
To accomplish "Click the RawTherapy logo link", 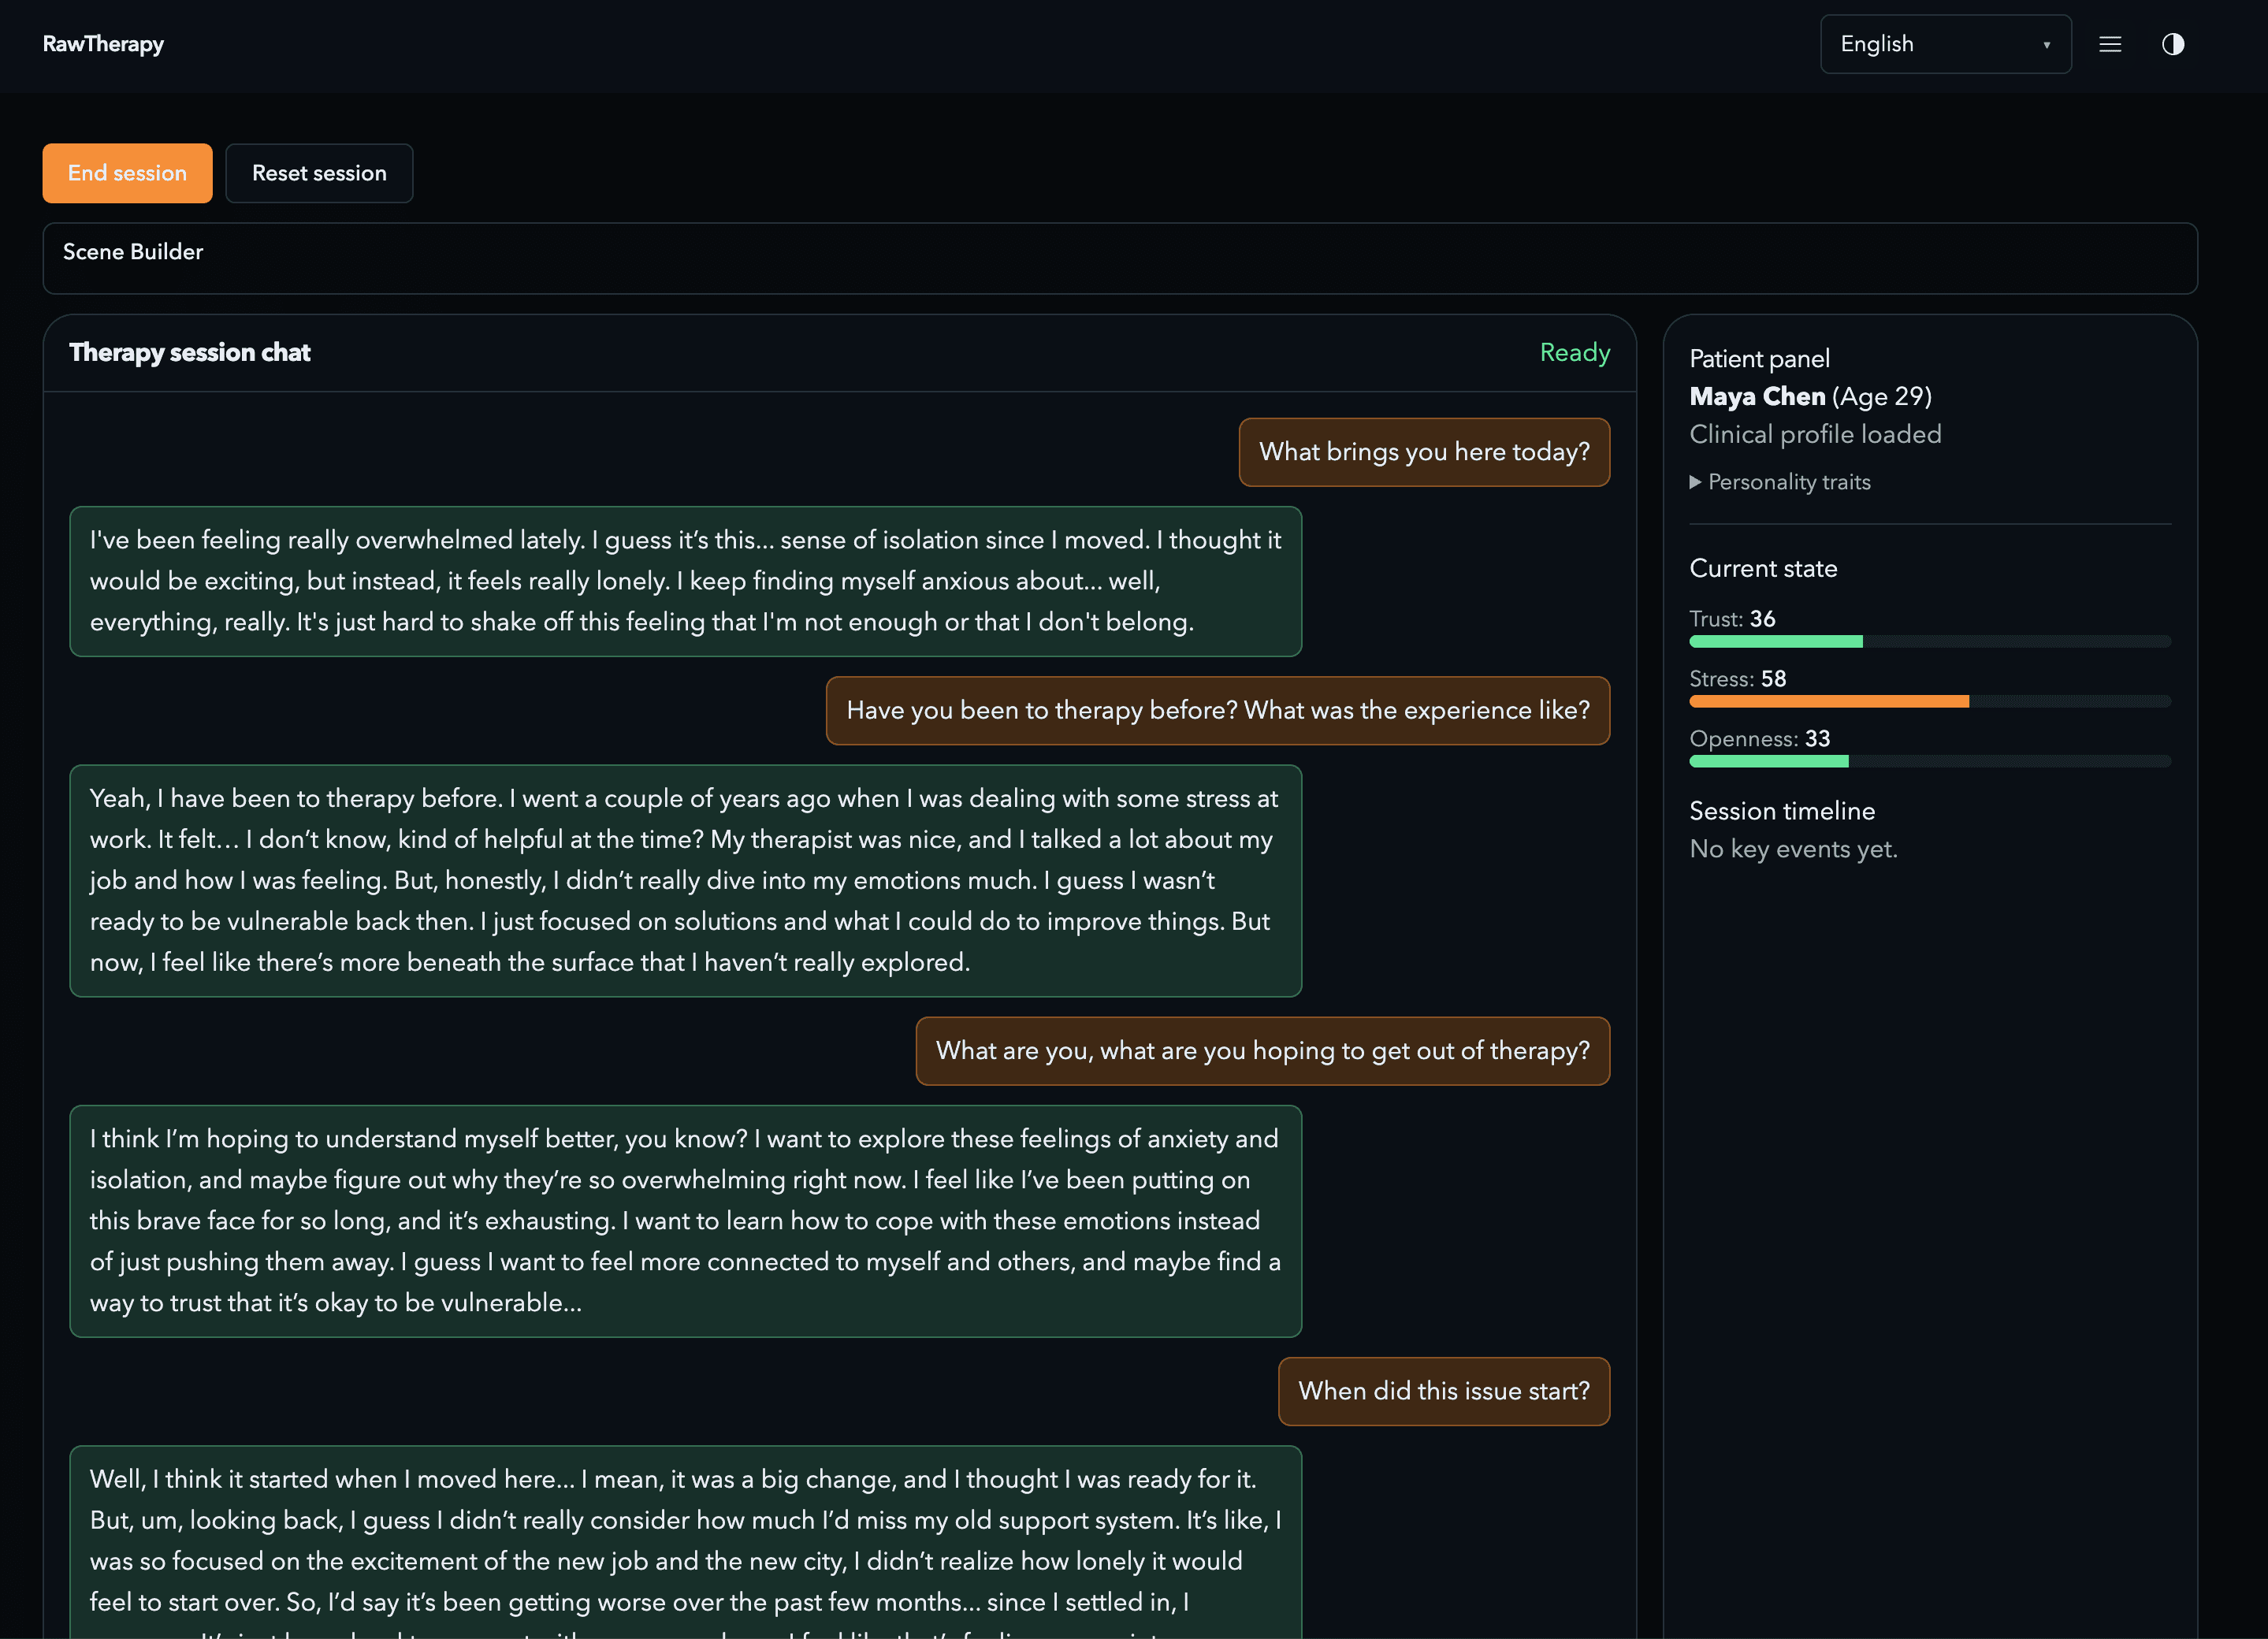I will [103, 44].
